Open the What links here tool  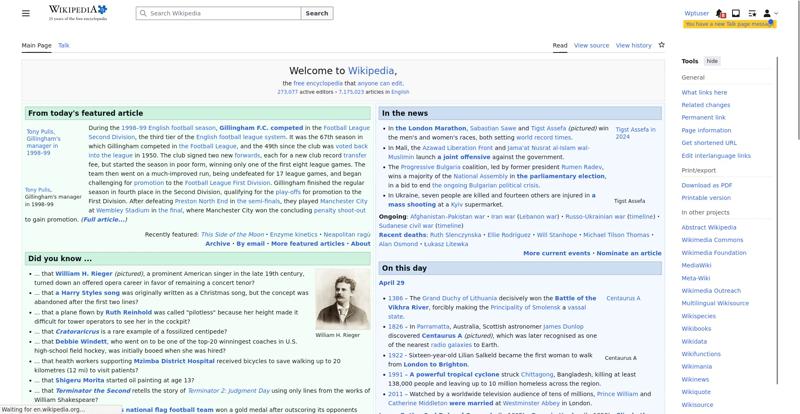pos(704,92)
